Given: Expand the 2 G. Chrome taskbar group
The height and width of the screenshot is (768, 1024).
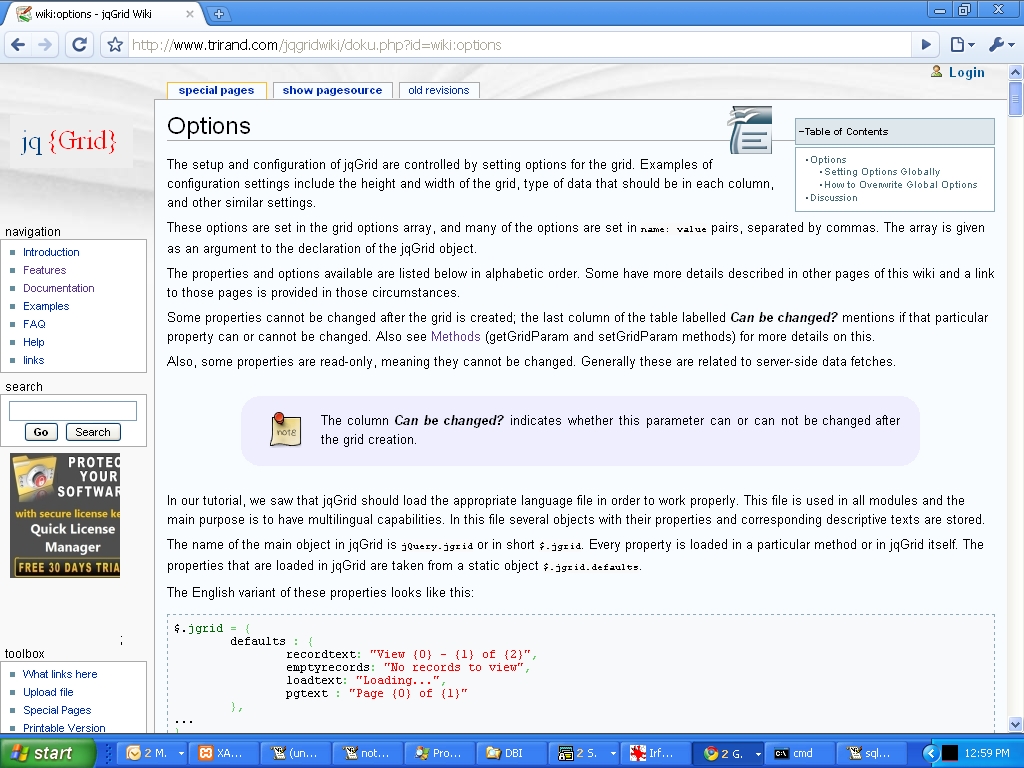Looking at the screenshot, I should [x=758, y=754].
